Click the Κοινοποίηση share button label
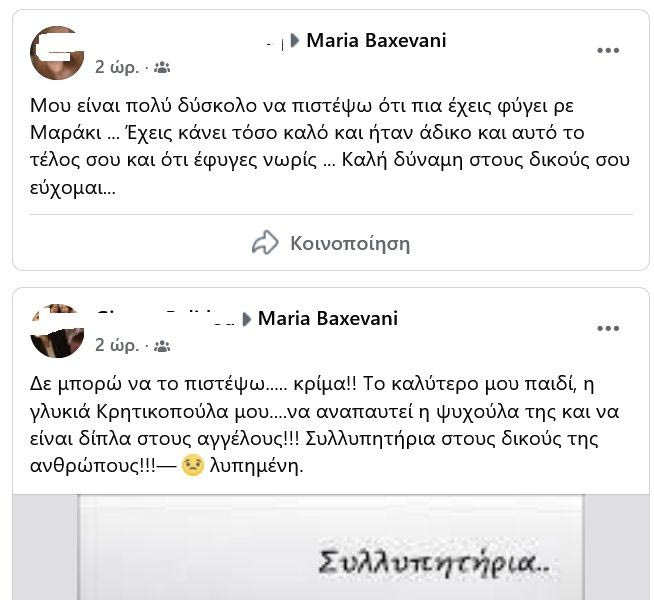Screen dimensions: 654x600 (x=350, y=243)
